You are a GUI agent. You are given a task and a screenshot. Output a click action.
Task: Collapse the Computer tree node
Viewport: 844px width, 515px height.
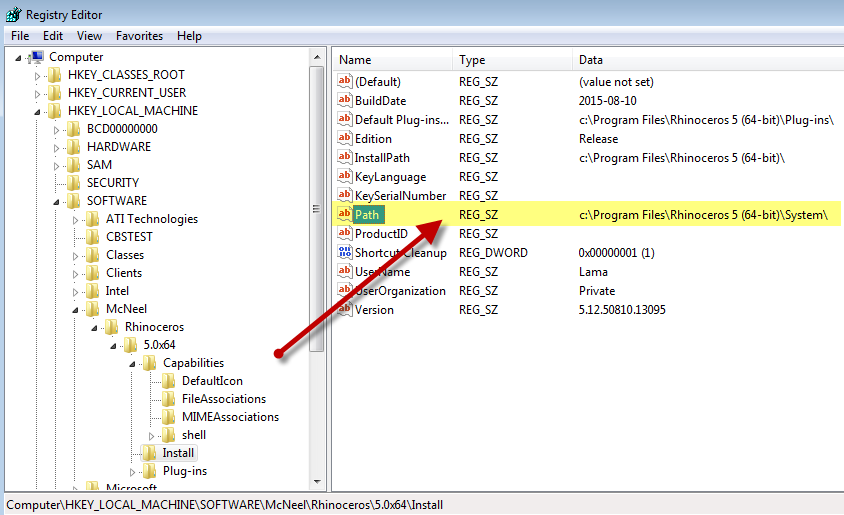pos(18,58)
